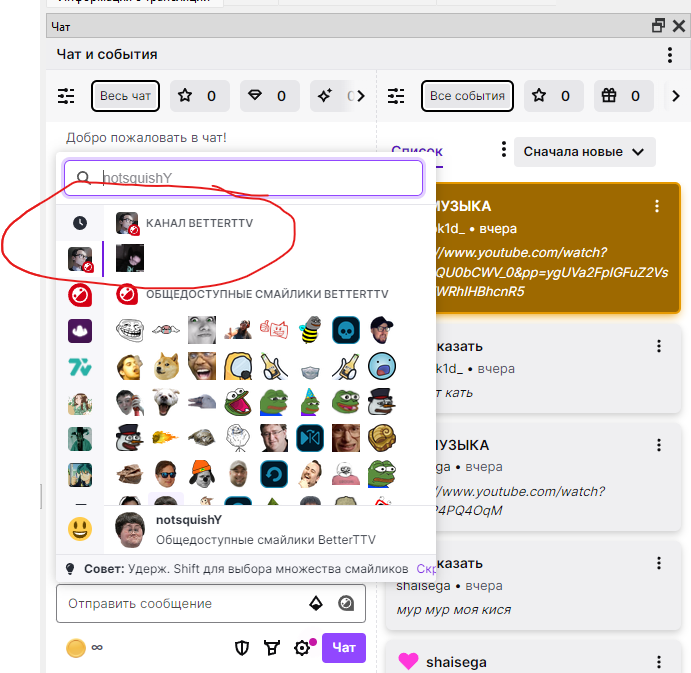
Task: Pick the sunglasses face emote
Action: pos(166,474)
